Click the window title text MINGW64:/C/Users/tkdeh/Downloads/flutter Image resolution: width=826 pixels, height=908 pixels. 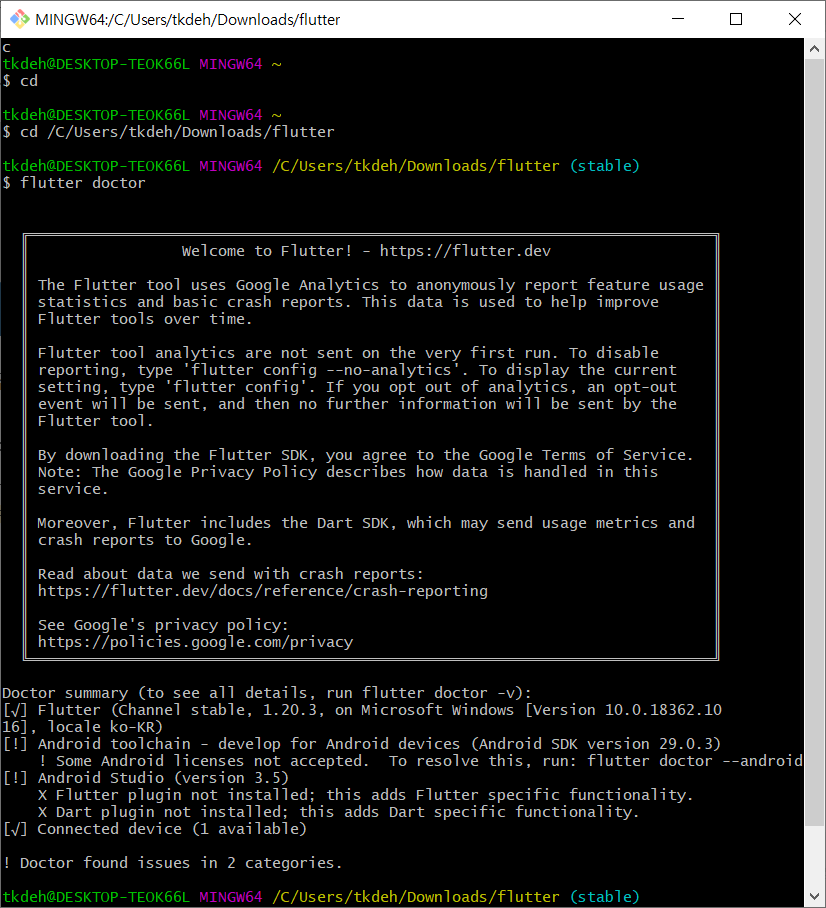click(187, 20)
